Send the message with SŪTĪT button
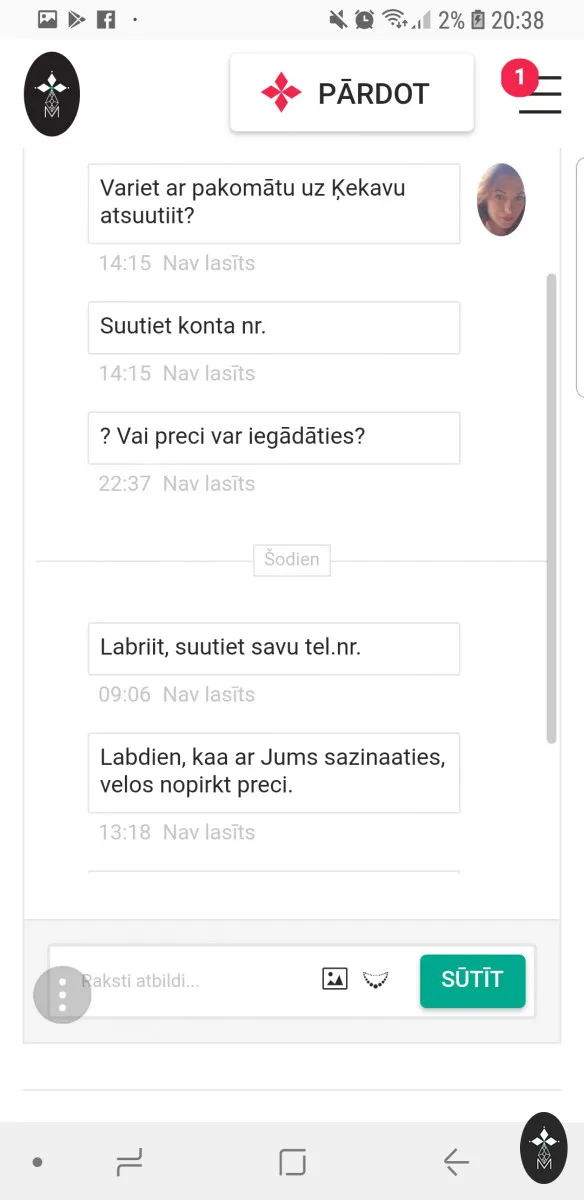584x1200 pixels. [472, 980]
